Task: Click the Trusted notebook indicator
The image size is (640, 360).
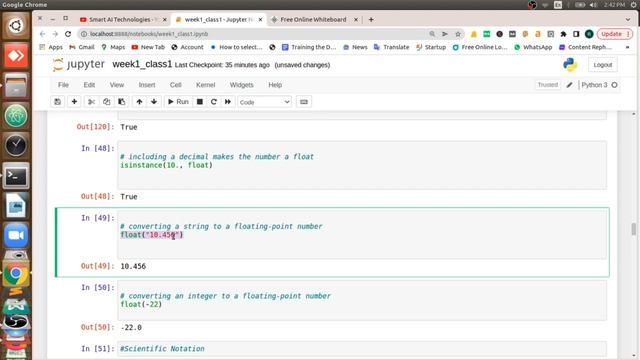Action: click(547, 85)
